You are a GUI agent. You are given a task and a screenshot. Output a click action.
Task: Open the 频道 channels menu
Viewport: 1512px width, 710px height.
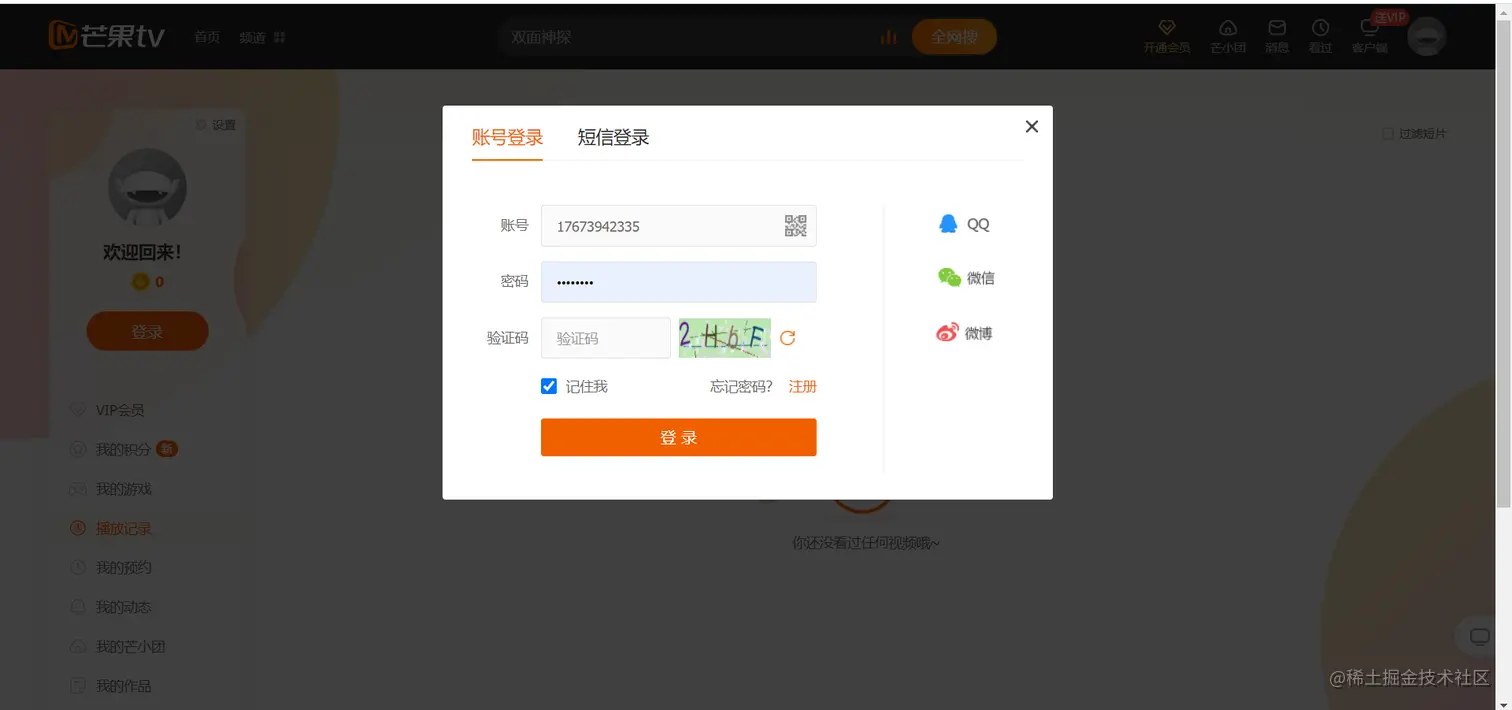(262, 37)
